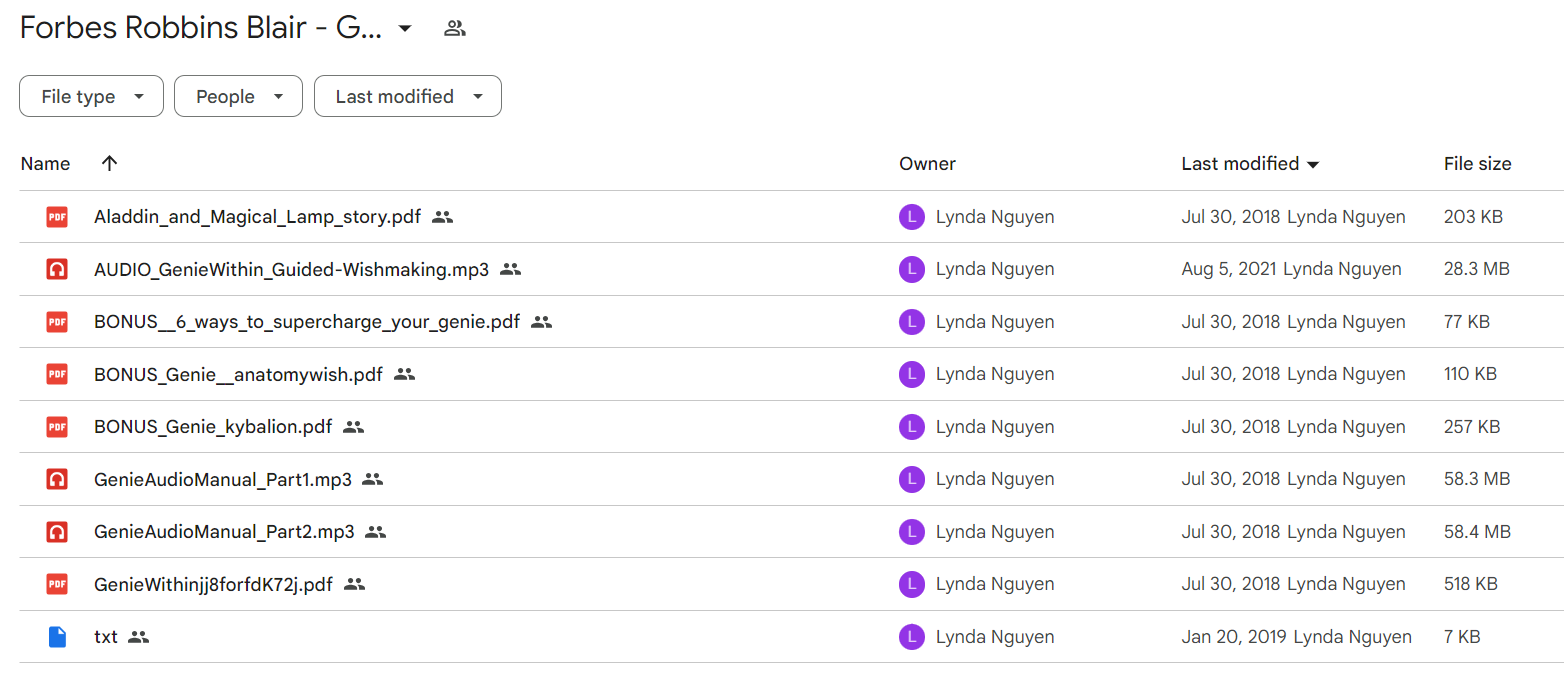
Task: Click PDF icon for Aladdin_and_Magical_Lamp_story.pdf
Action: 57,217
